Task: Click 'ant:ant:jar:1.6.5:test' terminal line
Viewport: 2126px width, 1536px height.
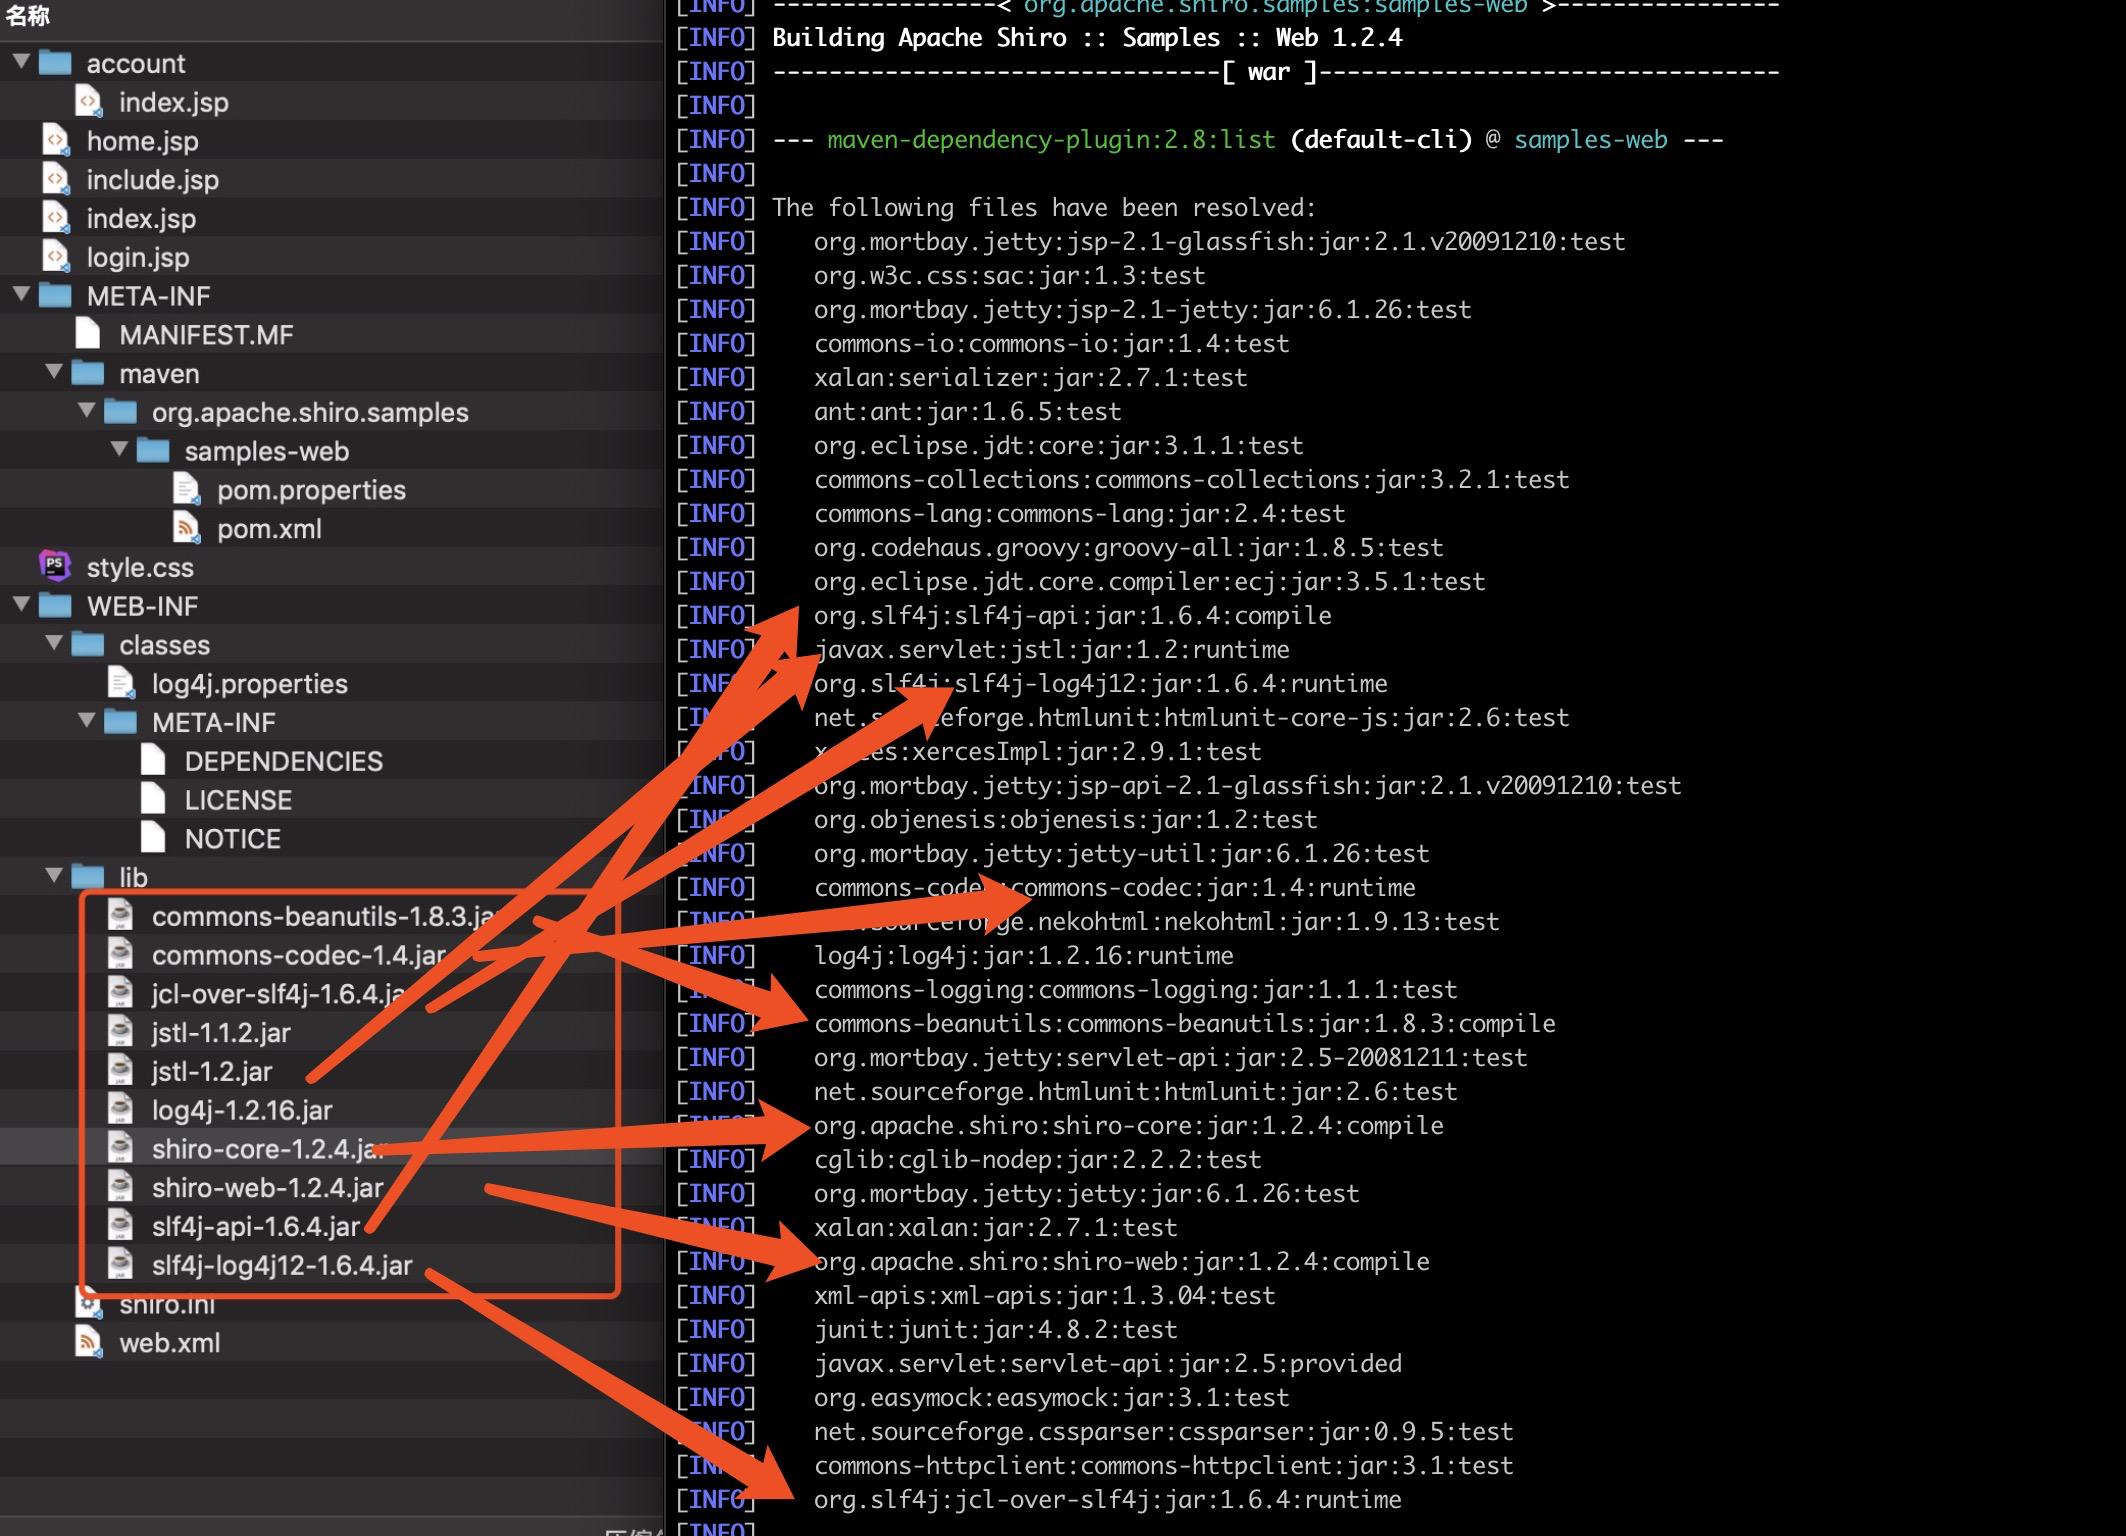Action: pos(967,412)
